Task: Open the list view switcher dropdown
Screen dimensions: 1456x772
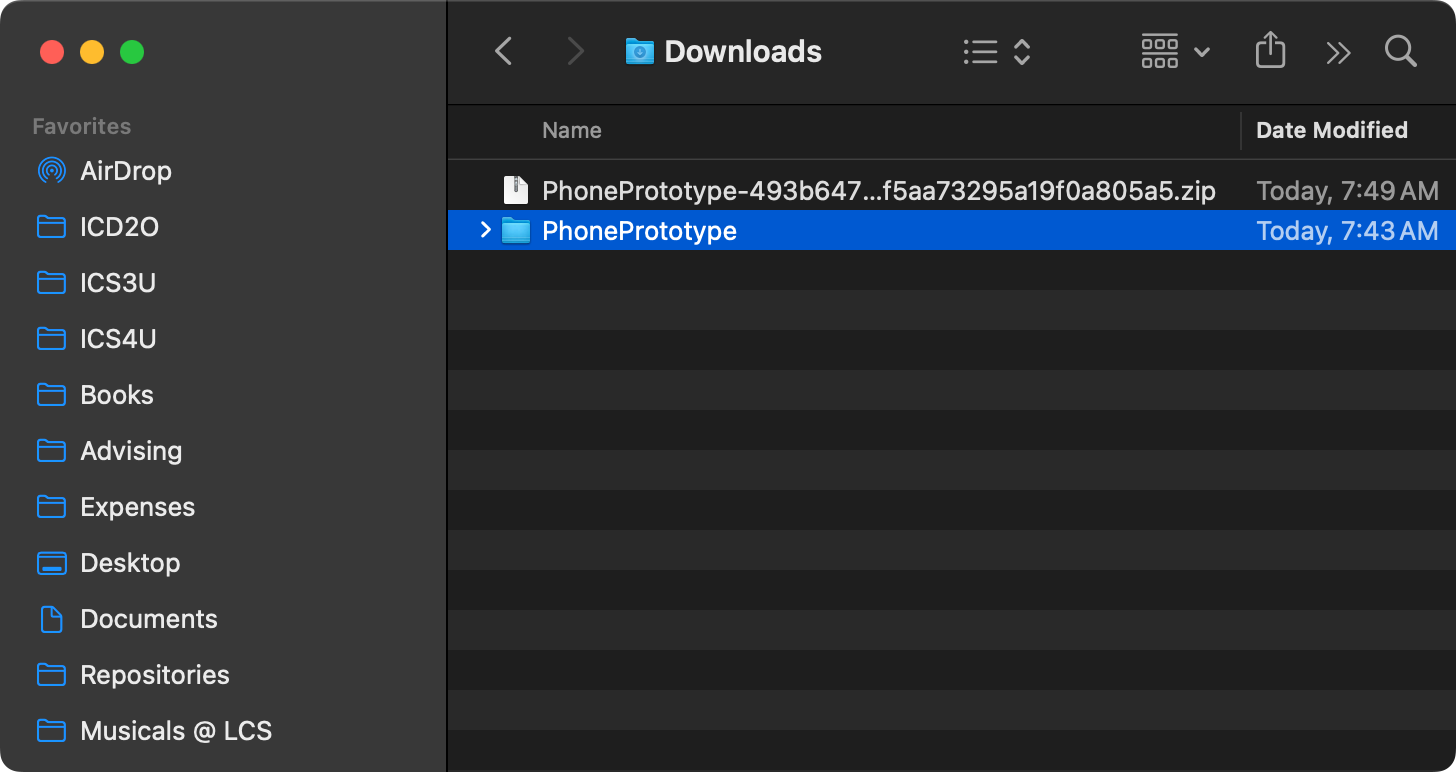Action: click(x=996, y=52)
